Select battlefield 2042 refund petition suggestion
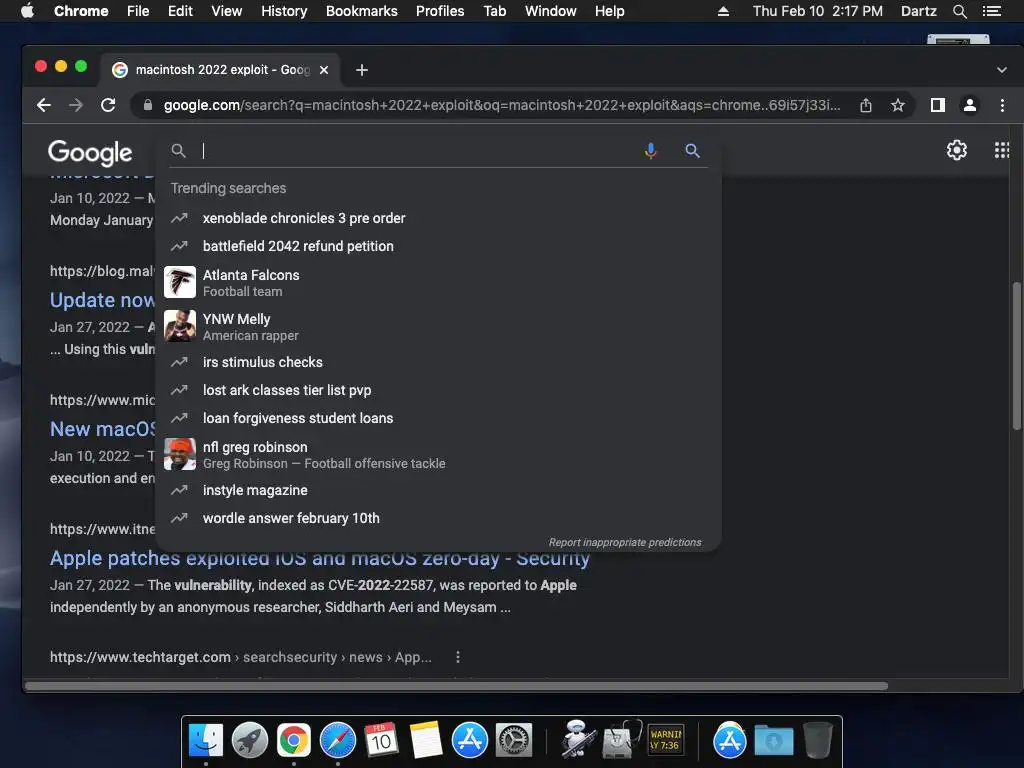Viewport: 1024px width, 768px height. point(438,246)
